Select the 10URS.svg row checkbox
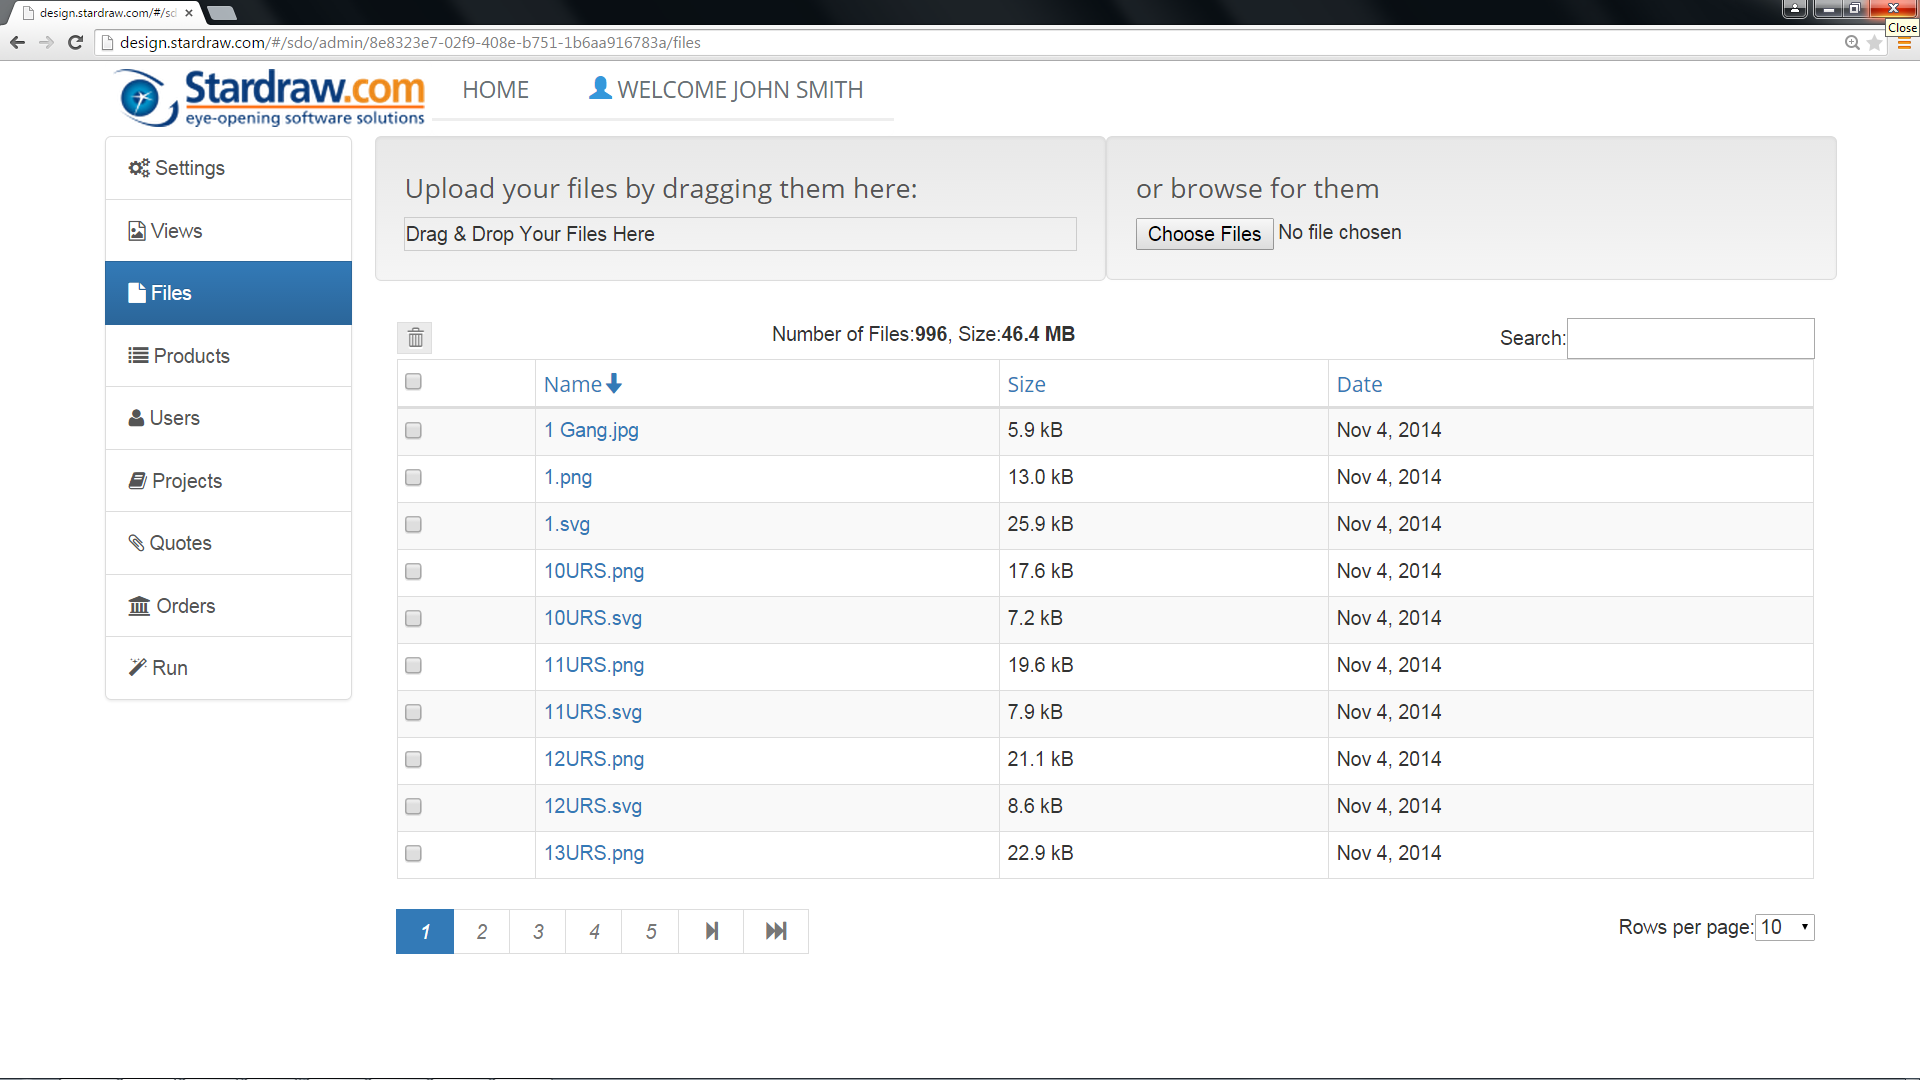 413,618
